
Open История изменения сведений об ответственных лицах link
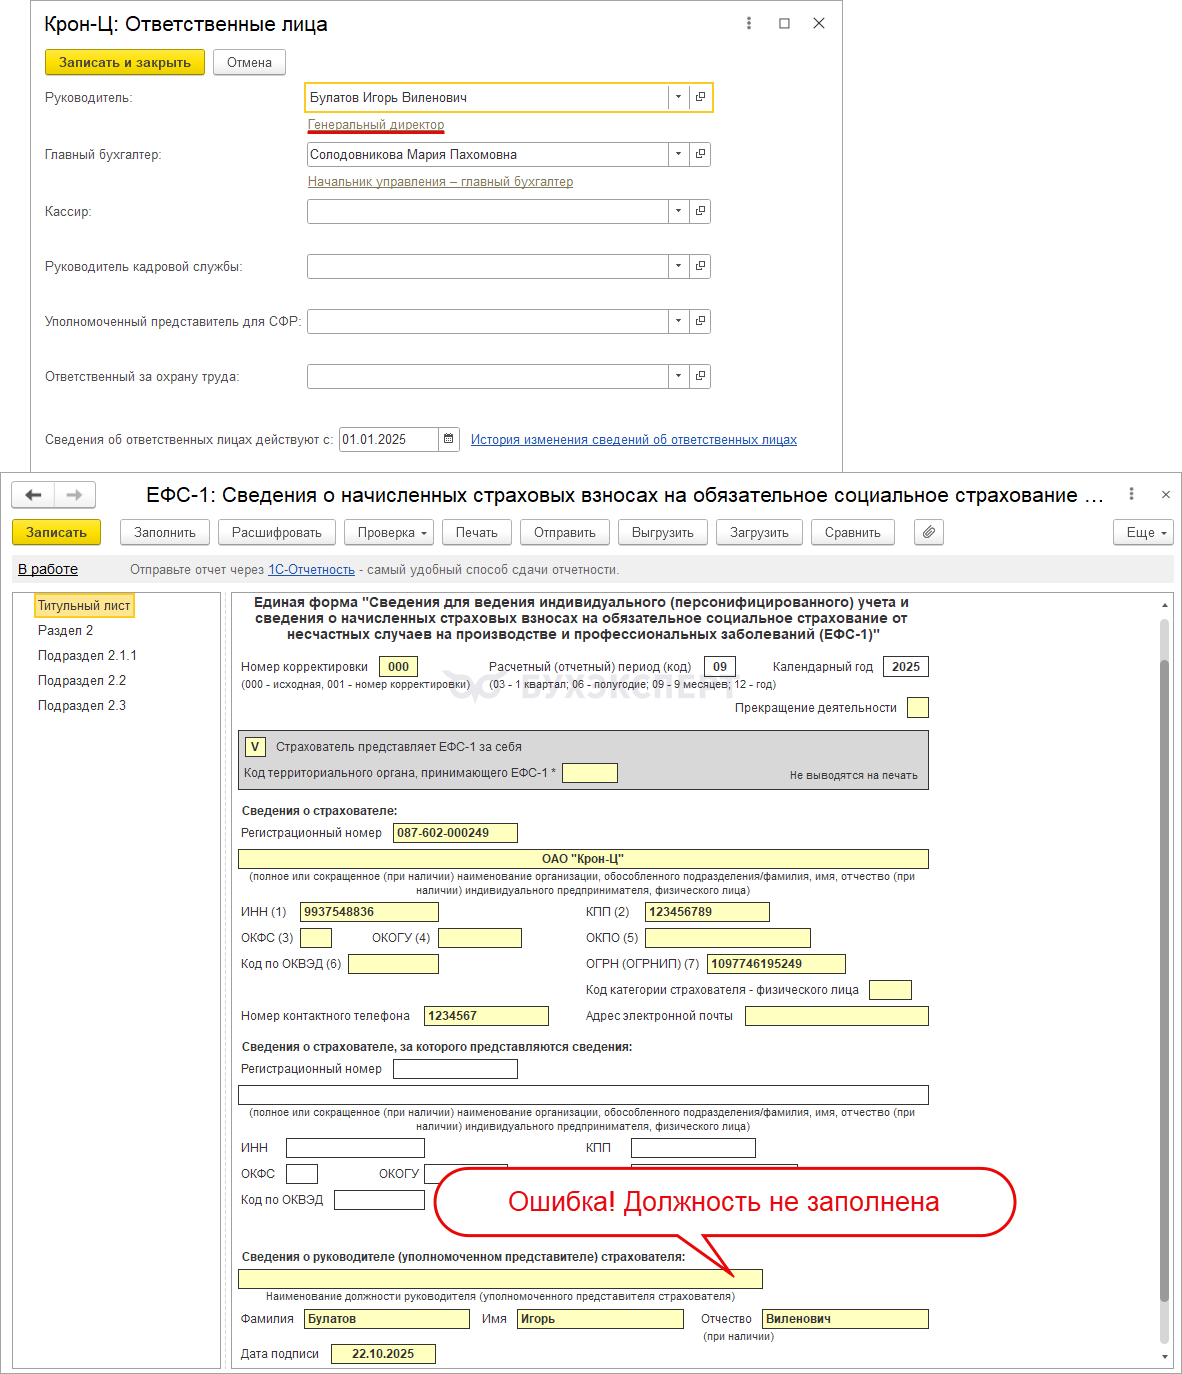[633, 440]
